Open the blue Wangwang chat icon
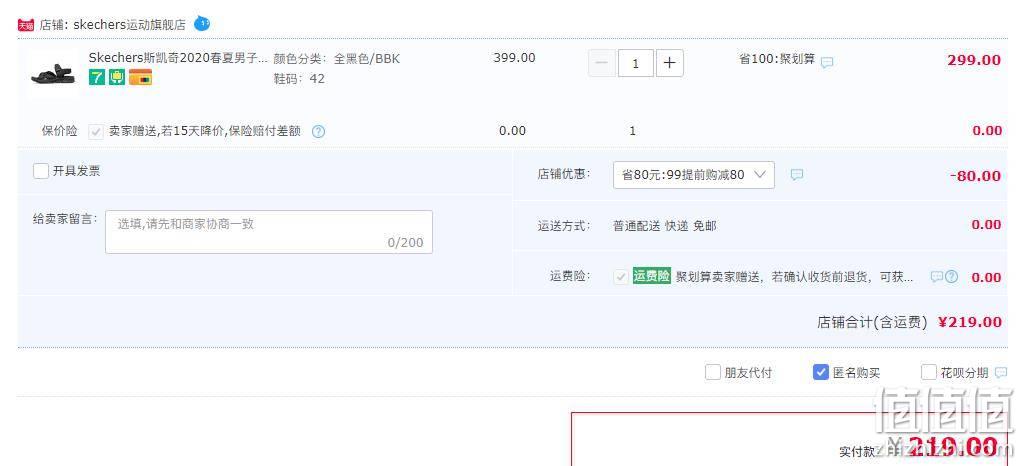Screen dimensions: 1023x466 coord(202,24)
